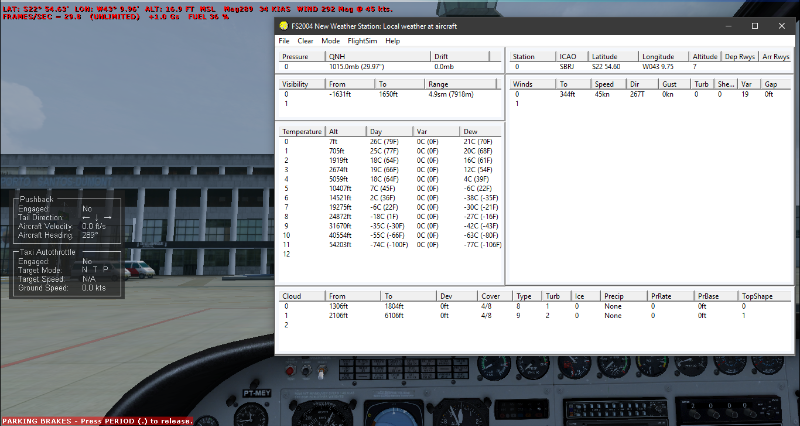The image size is (800, 426).
Task: Select cloud layer starting at 2106ft
Action: pyautogui.click(x=535, y=316)
